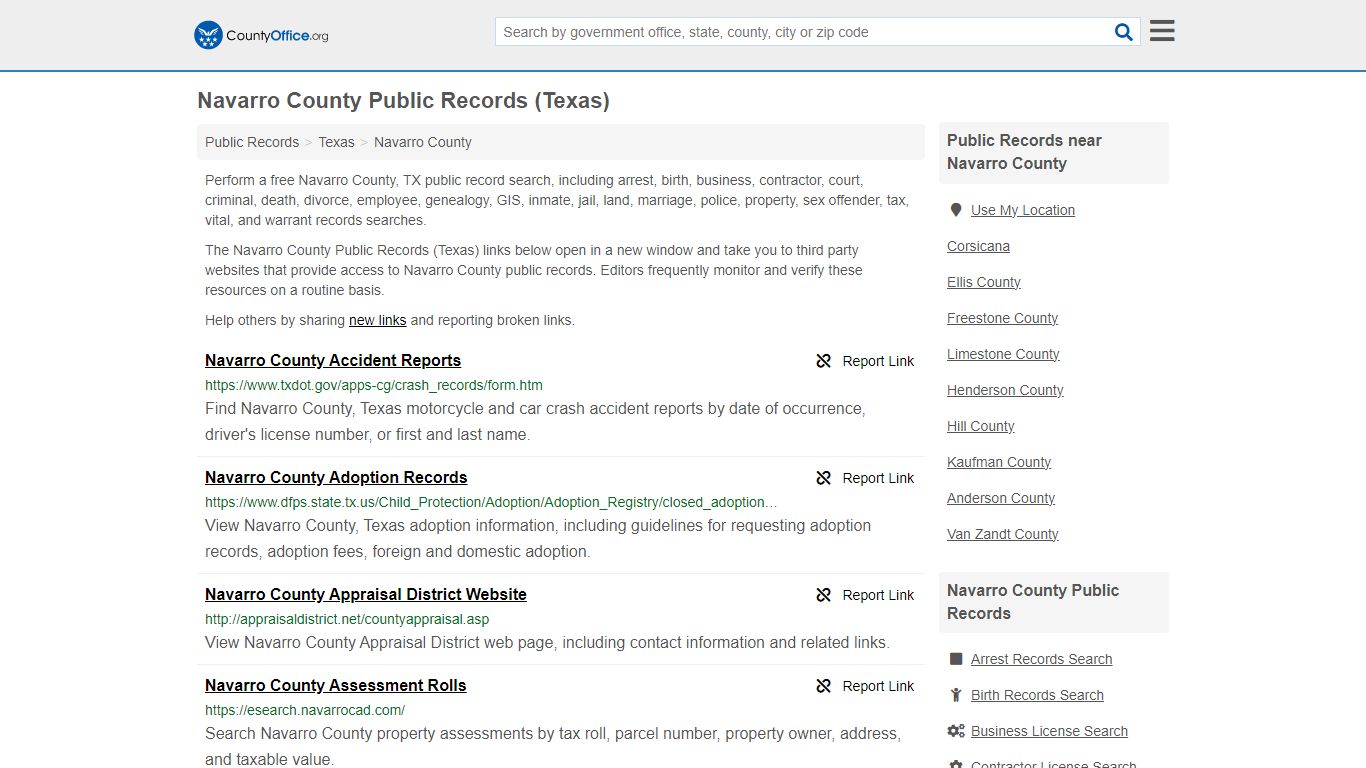Image resolution: width=1366 pixels, height=768 pixels.
Task: Go to Texas breadcrumb
Action: [x=336, y=142]
